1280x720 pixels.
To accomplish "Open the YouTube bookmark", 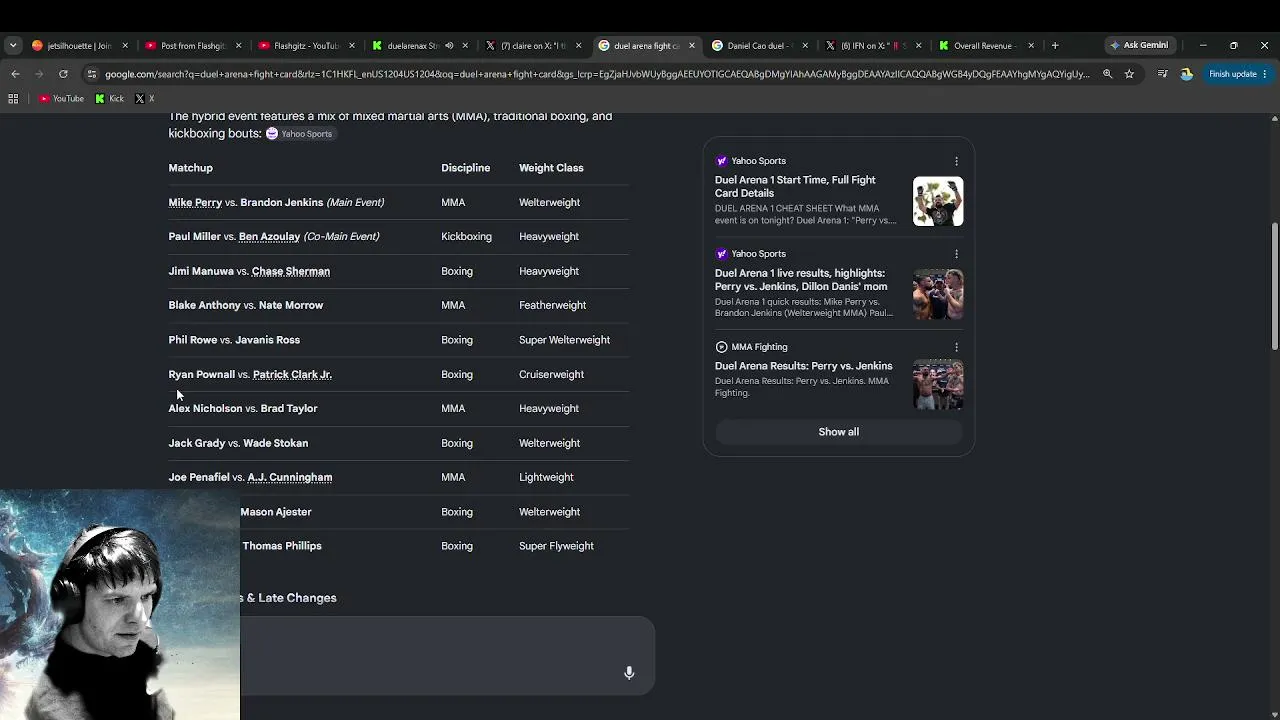I will tap(61, 99).
